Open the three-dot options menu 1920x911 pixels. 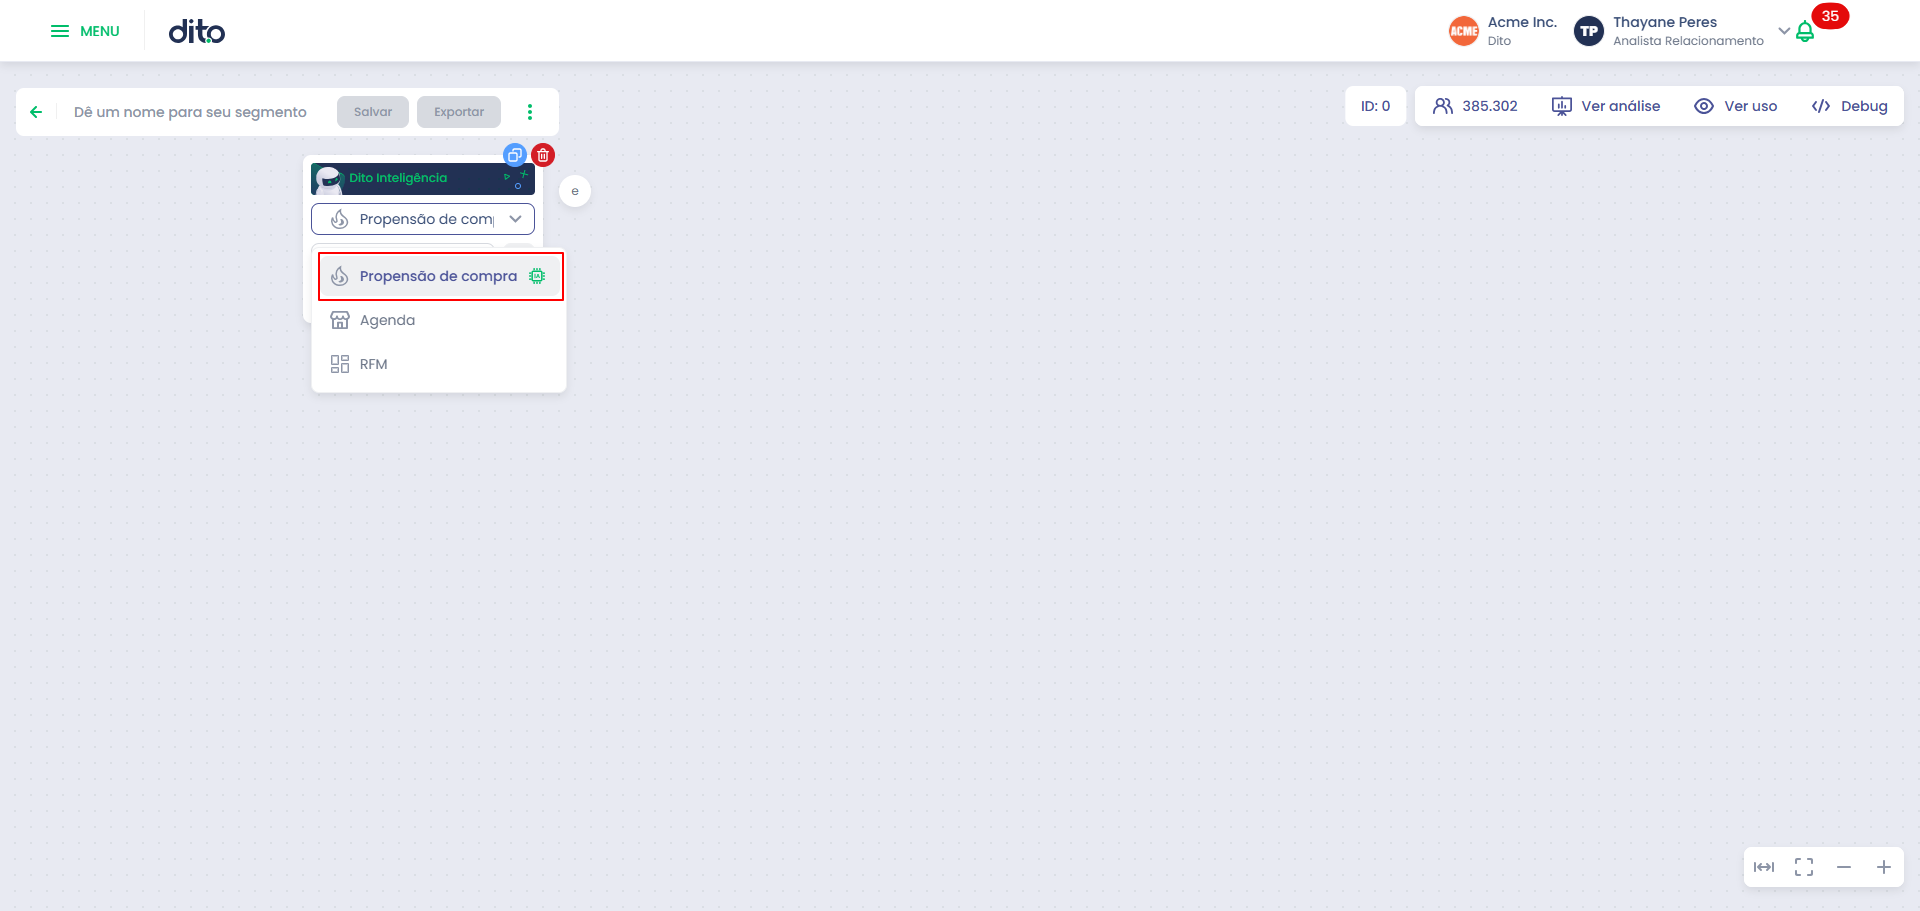click(x=530, y=112)
